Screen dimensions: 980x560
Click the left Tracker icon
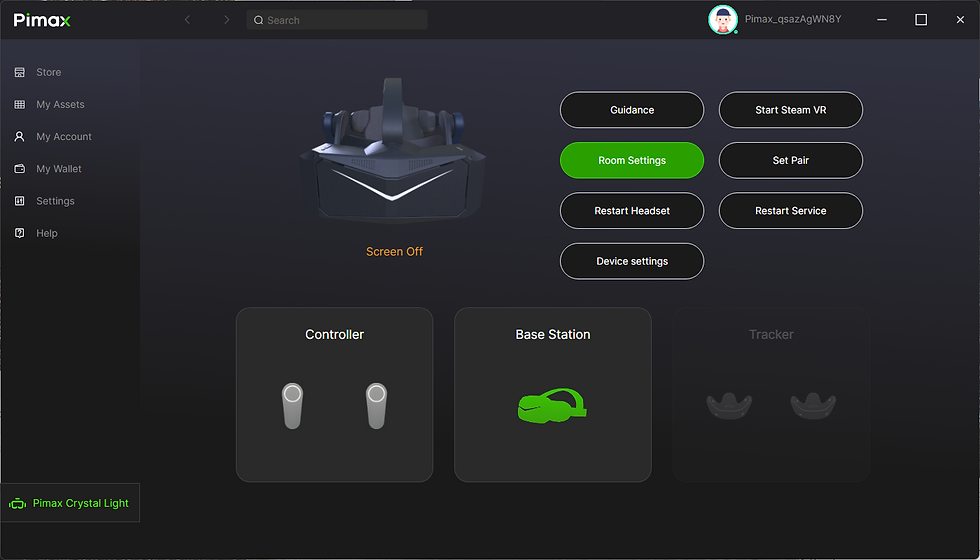click(729, 406)
